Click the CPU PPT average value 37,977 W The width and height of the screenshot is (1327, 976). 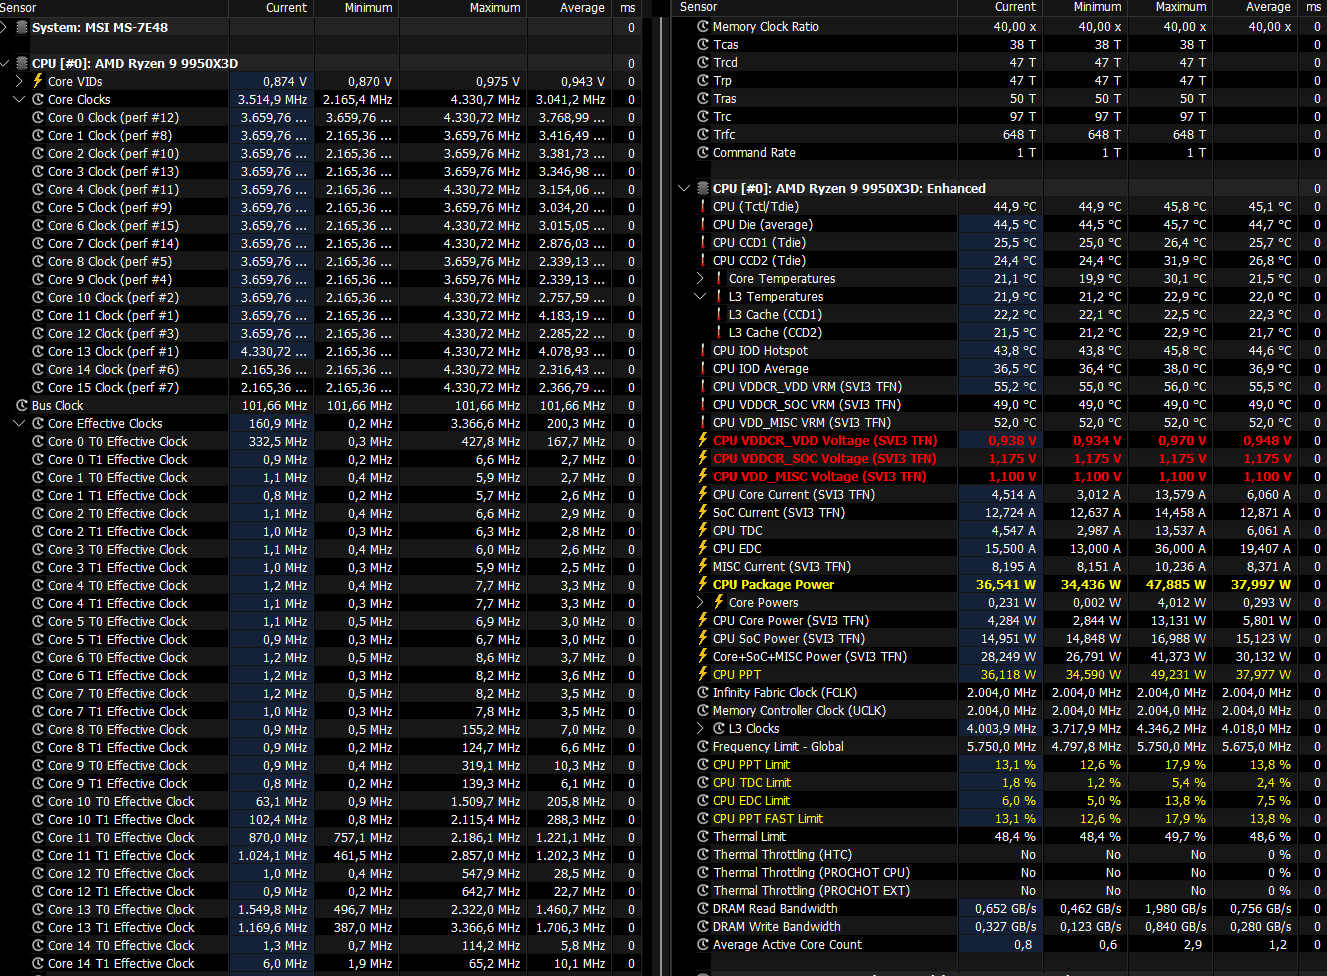coord(1264,674)
